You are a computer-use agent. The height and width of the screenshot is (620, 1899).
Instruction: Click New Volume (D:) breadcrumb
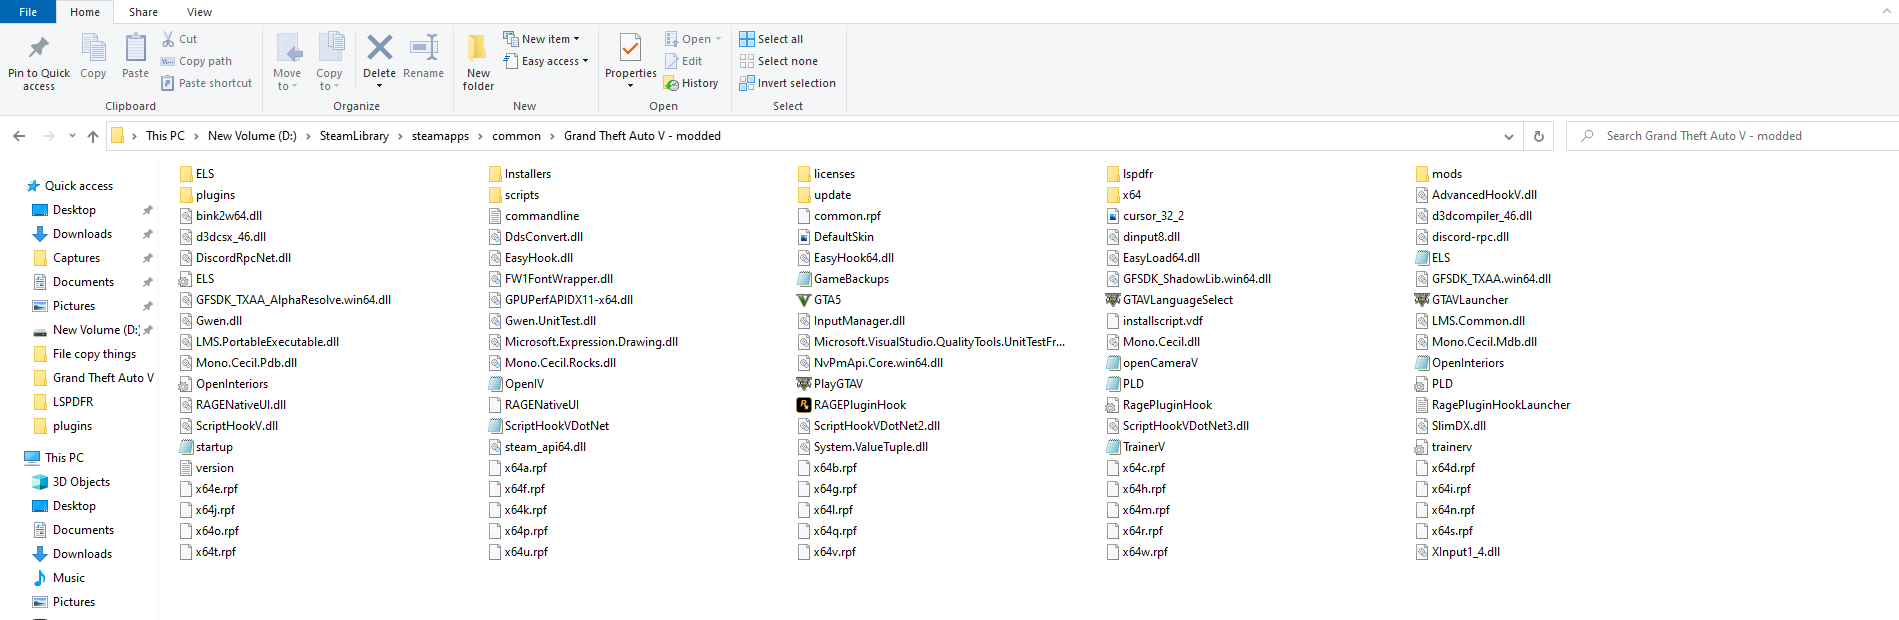[252, 136]
